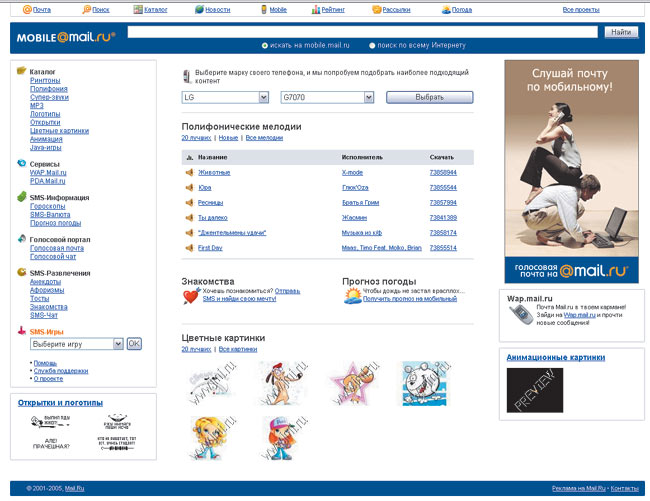
Task: Open the G7070 phone model dropdown
Action: [x=368, y=98]
